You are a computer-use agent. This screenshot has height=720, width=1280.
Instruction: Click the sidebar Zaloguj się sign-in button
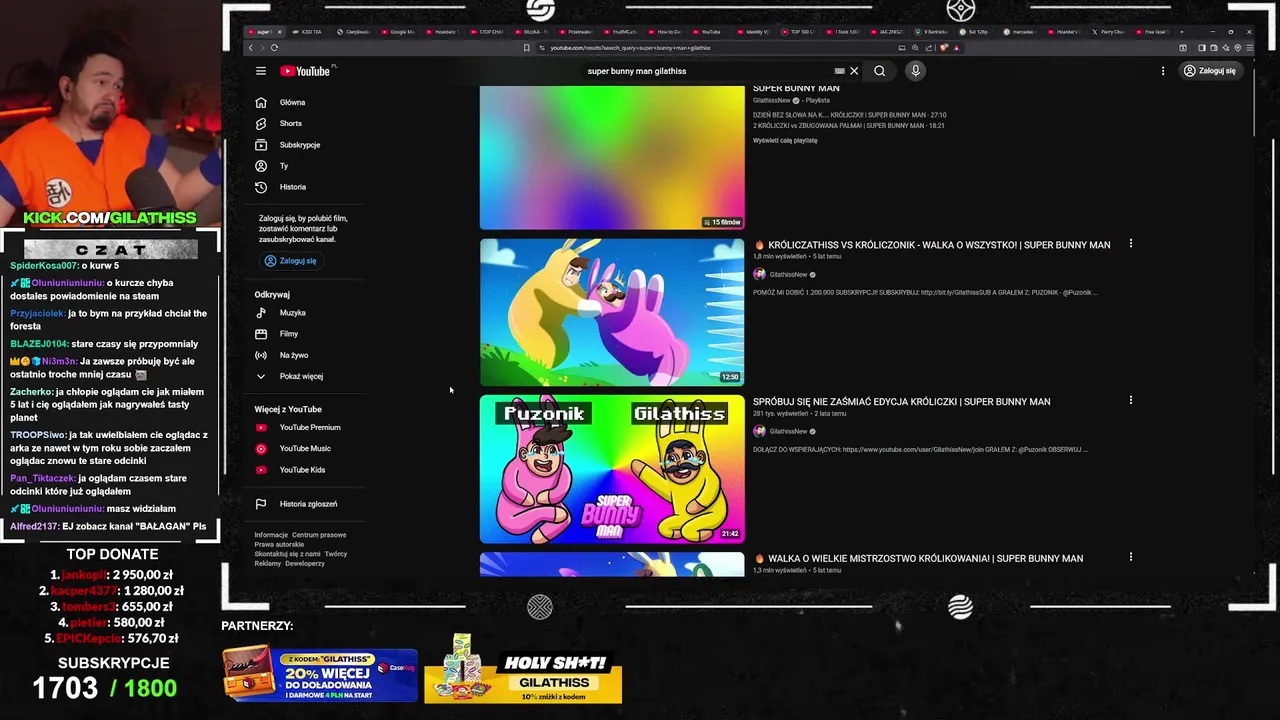(291, 261)
